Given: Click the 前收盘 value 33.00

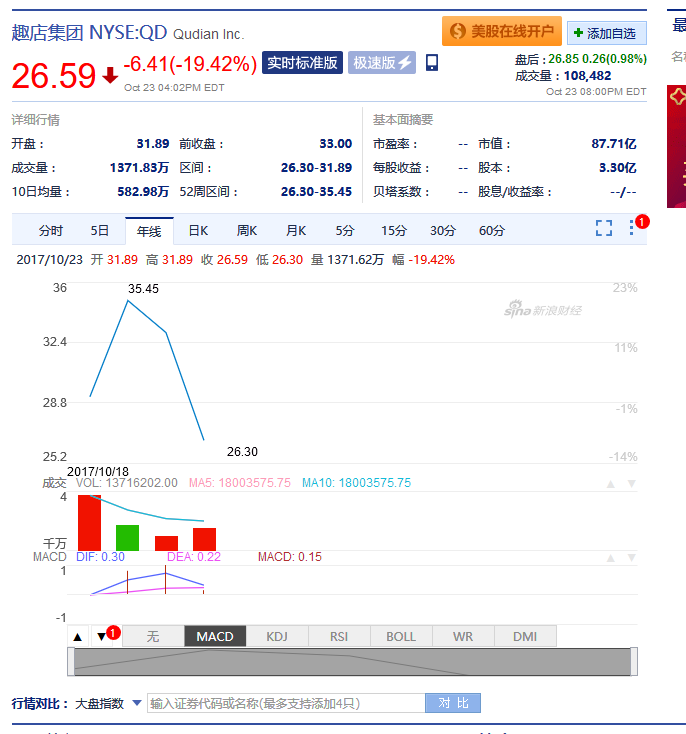Looking at the screenshot, I should click(x=335, y=143).
